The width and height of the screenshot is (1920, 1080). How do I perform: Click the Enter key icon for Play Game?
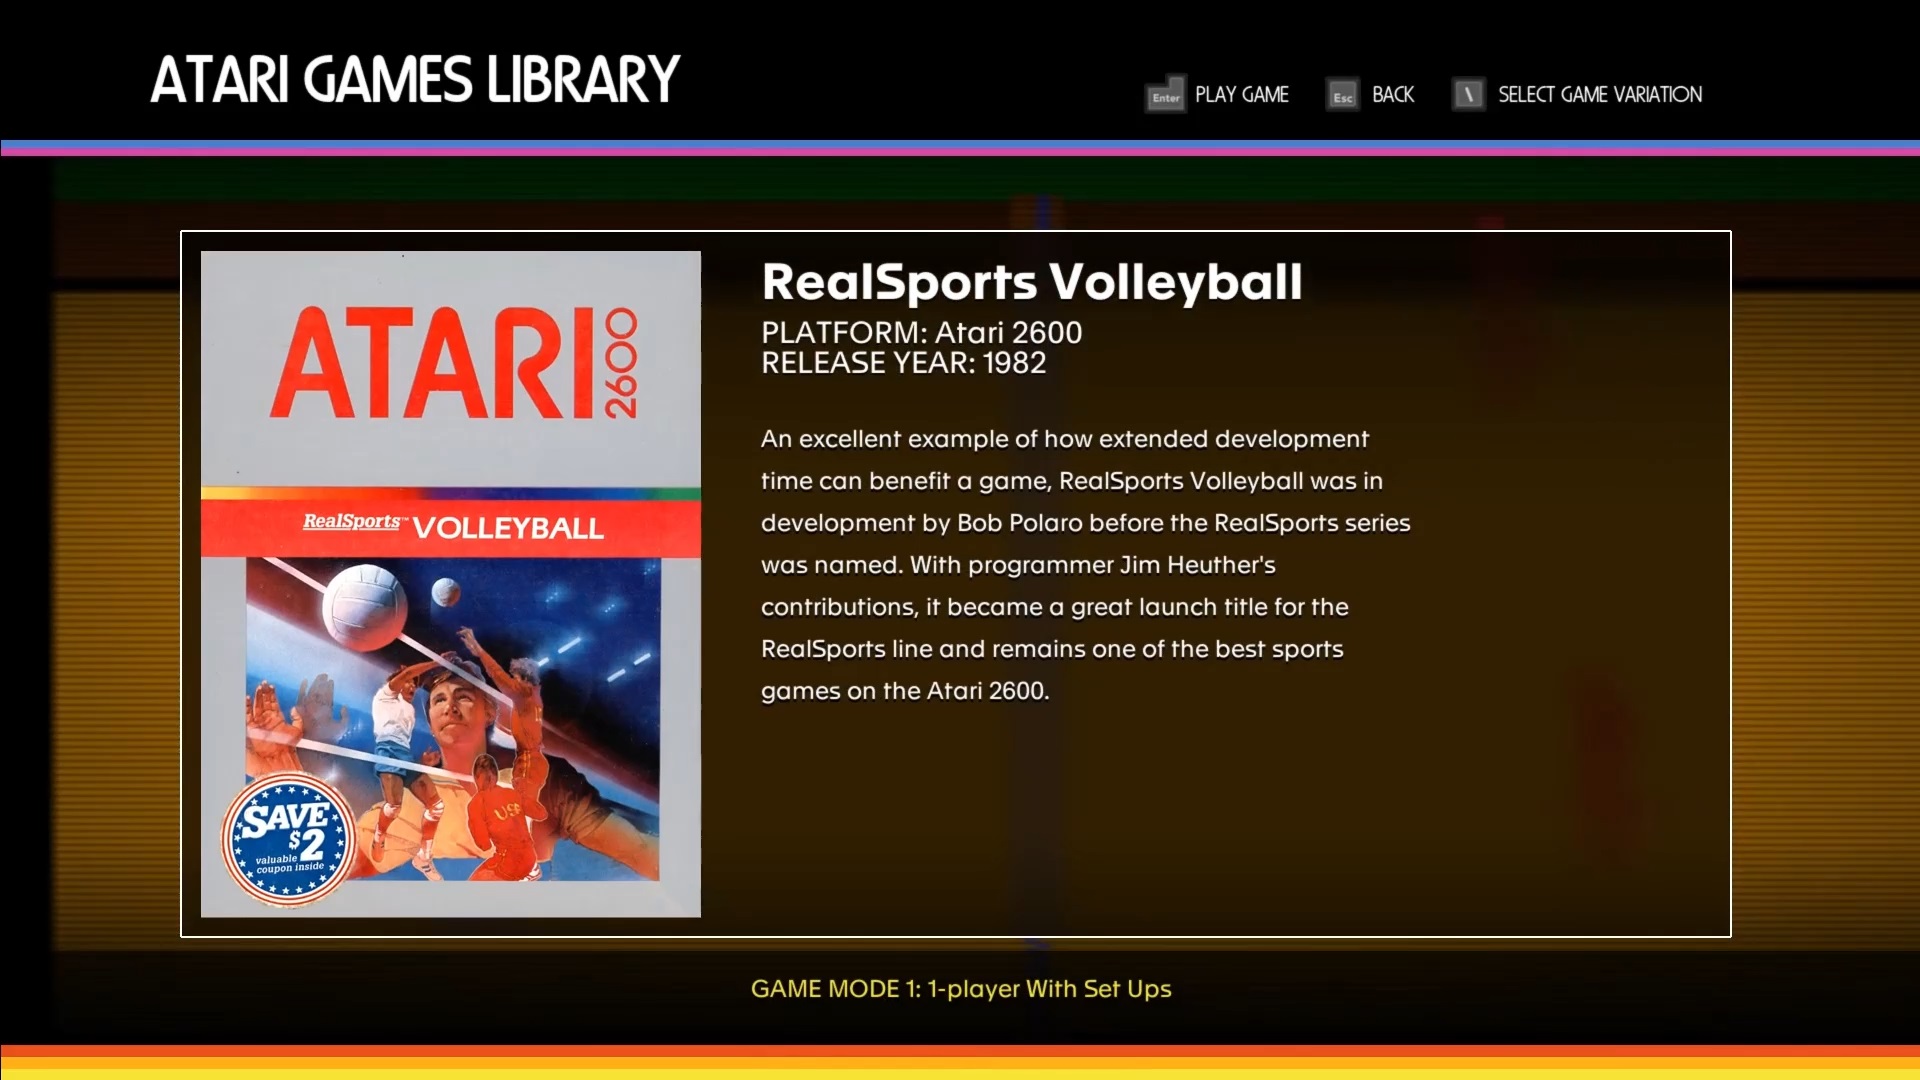(1165, 95)
